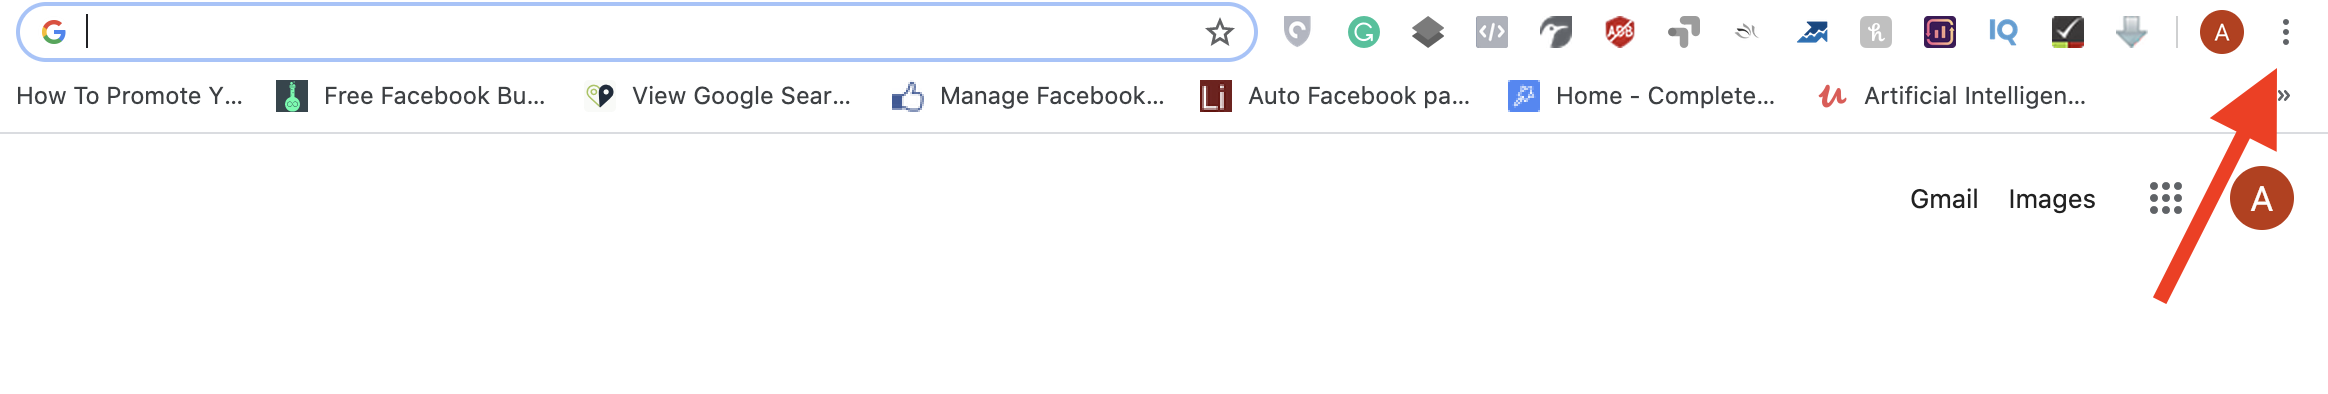The image size is (2328, 394).
Task: Click the Google account avatar on page
Action: pos(2261,198)
